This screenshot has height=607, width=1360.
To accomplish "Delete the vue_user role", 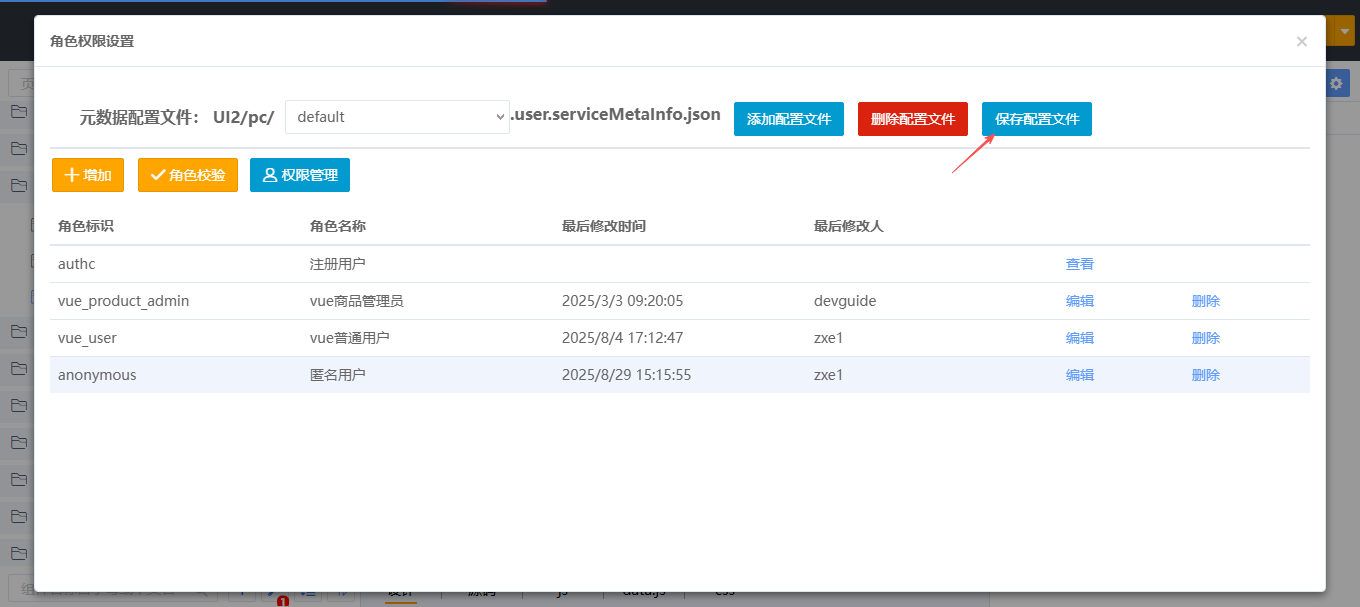I will (x=1205, y=338).
